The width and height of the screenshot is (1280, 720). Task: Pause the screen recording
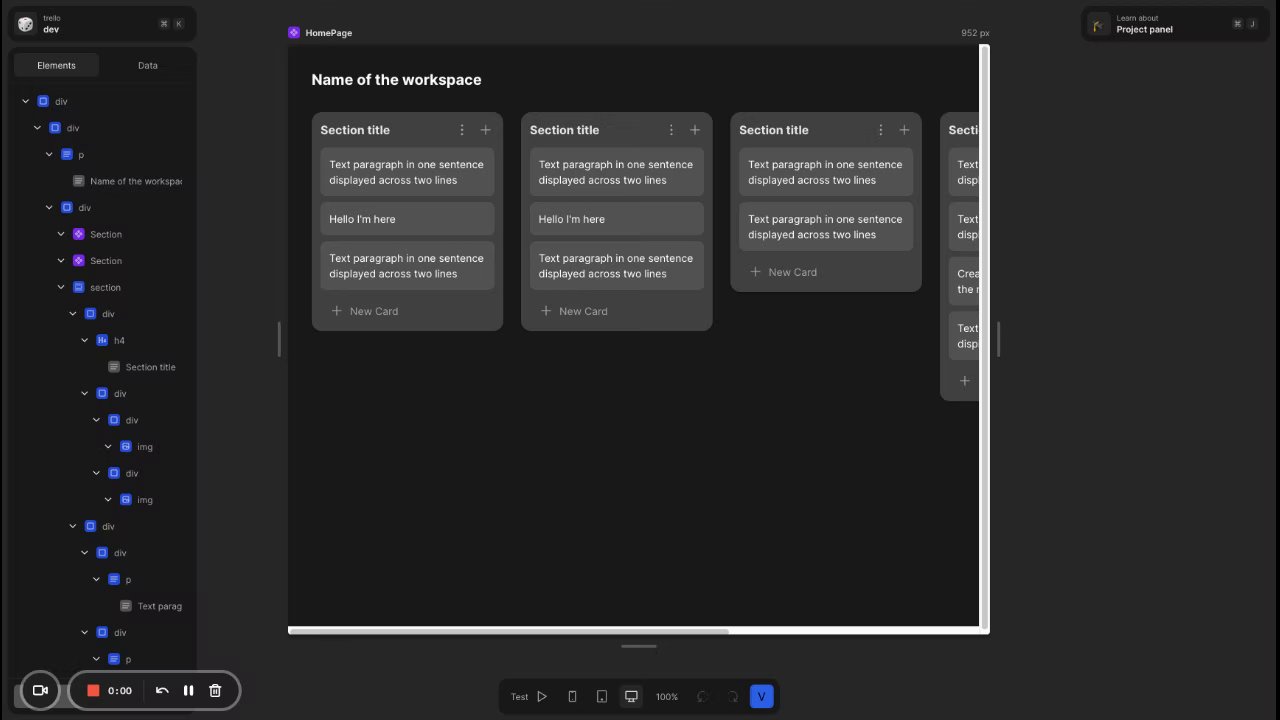coord(188,690)
